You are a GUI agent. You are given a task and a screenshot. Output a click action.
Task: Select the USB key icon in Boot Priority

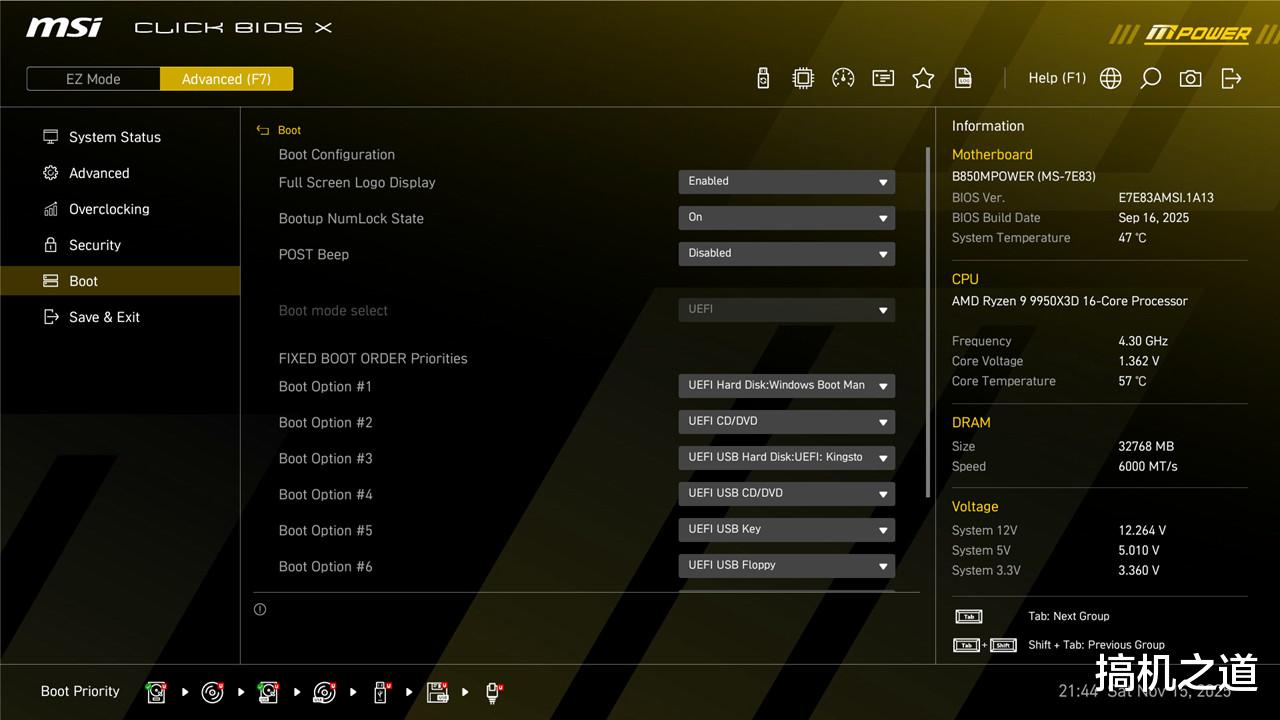tap(381, 691)
